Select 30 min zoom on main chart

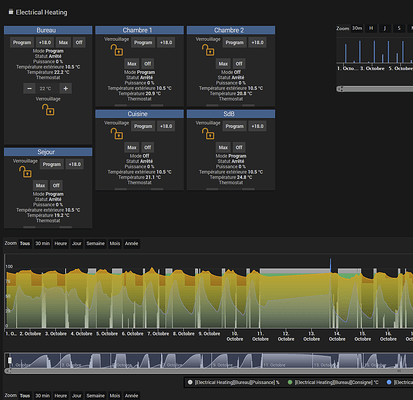[x=43, y=243]
